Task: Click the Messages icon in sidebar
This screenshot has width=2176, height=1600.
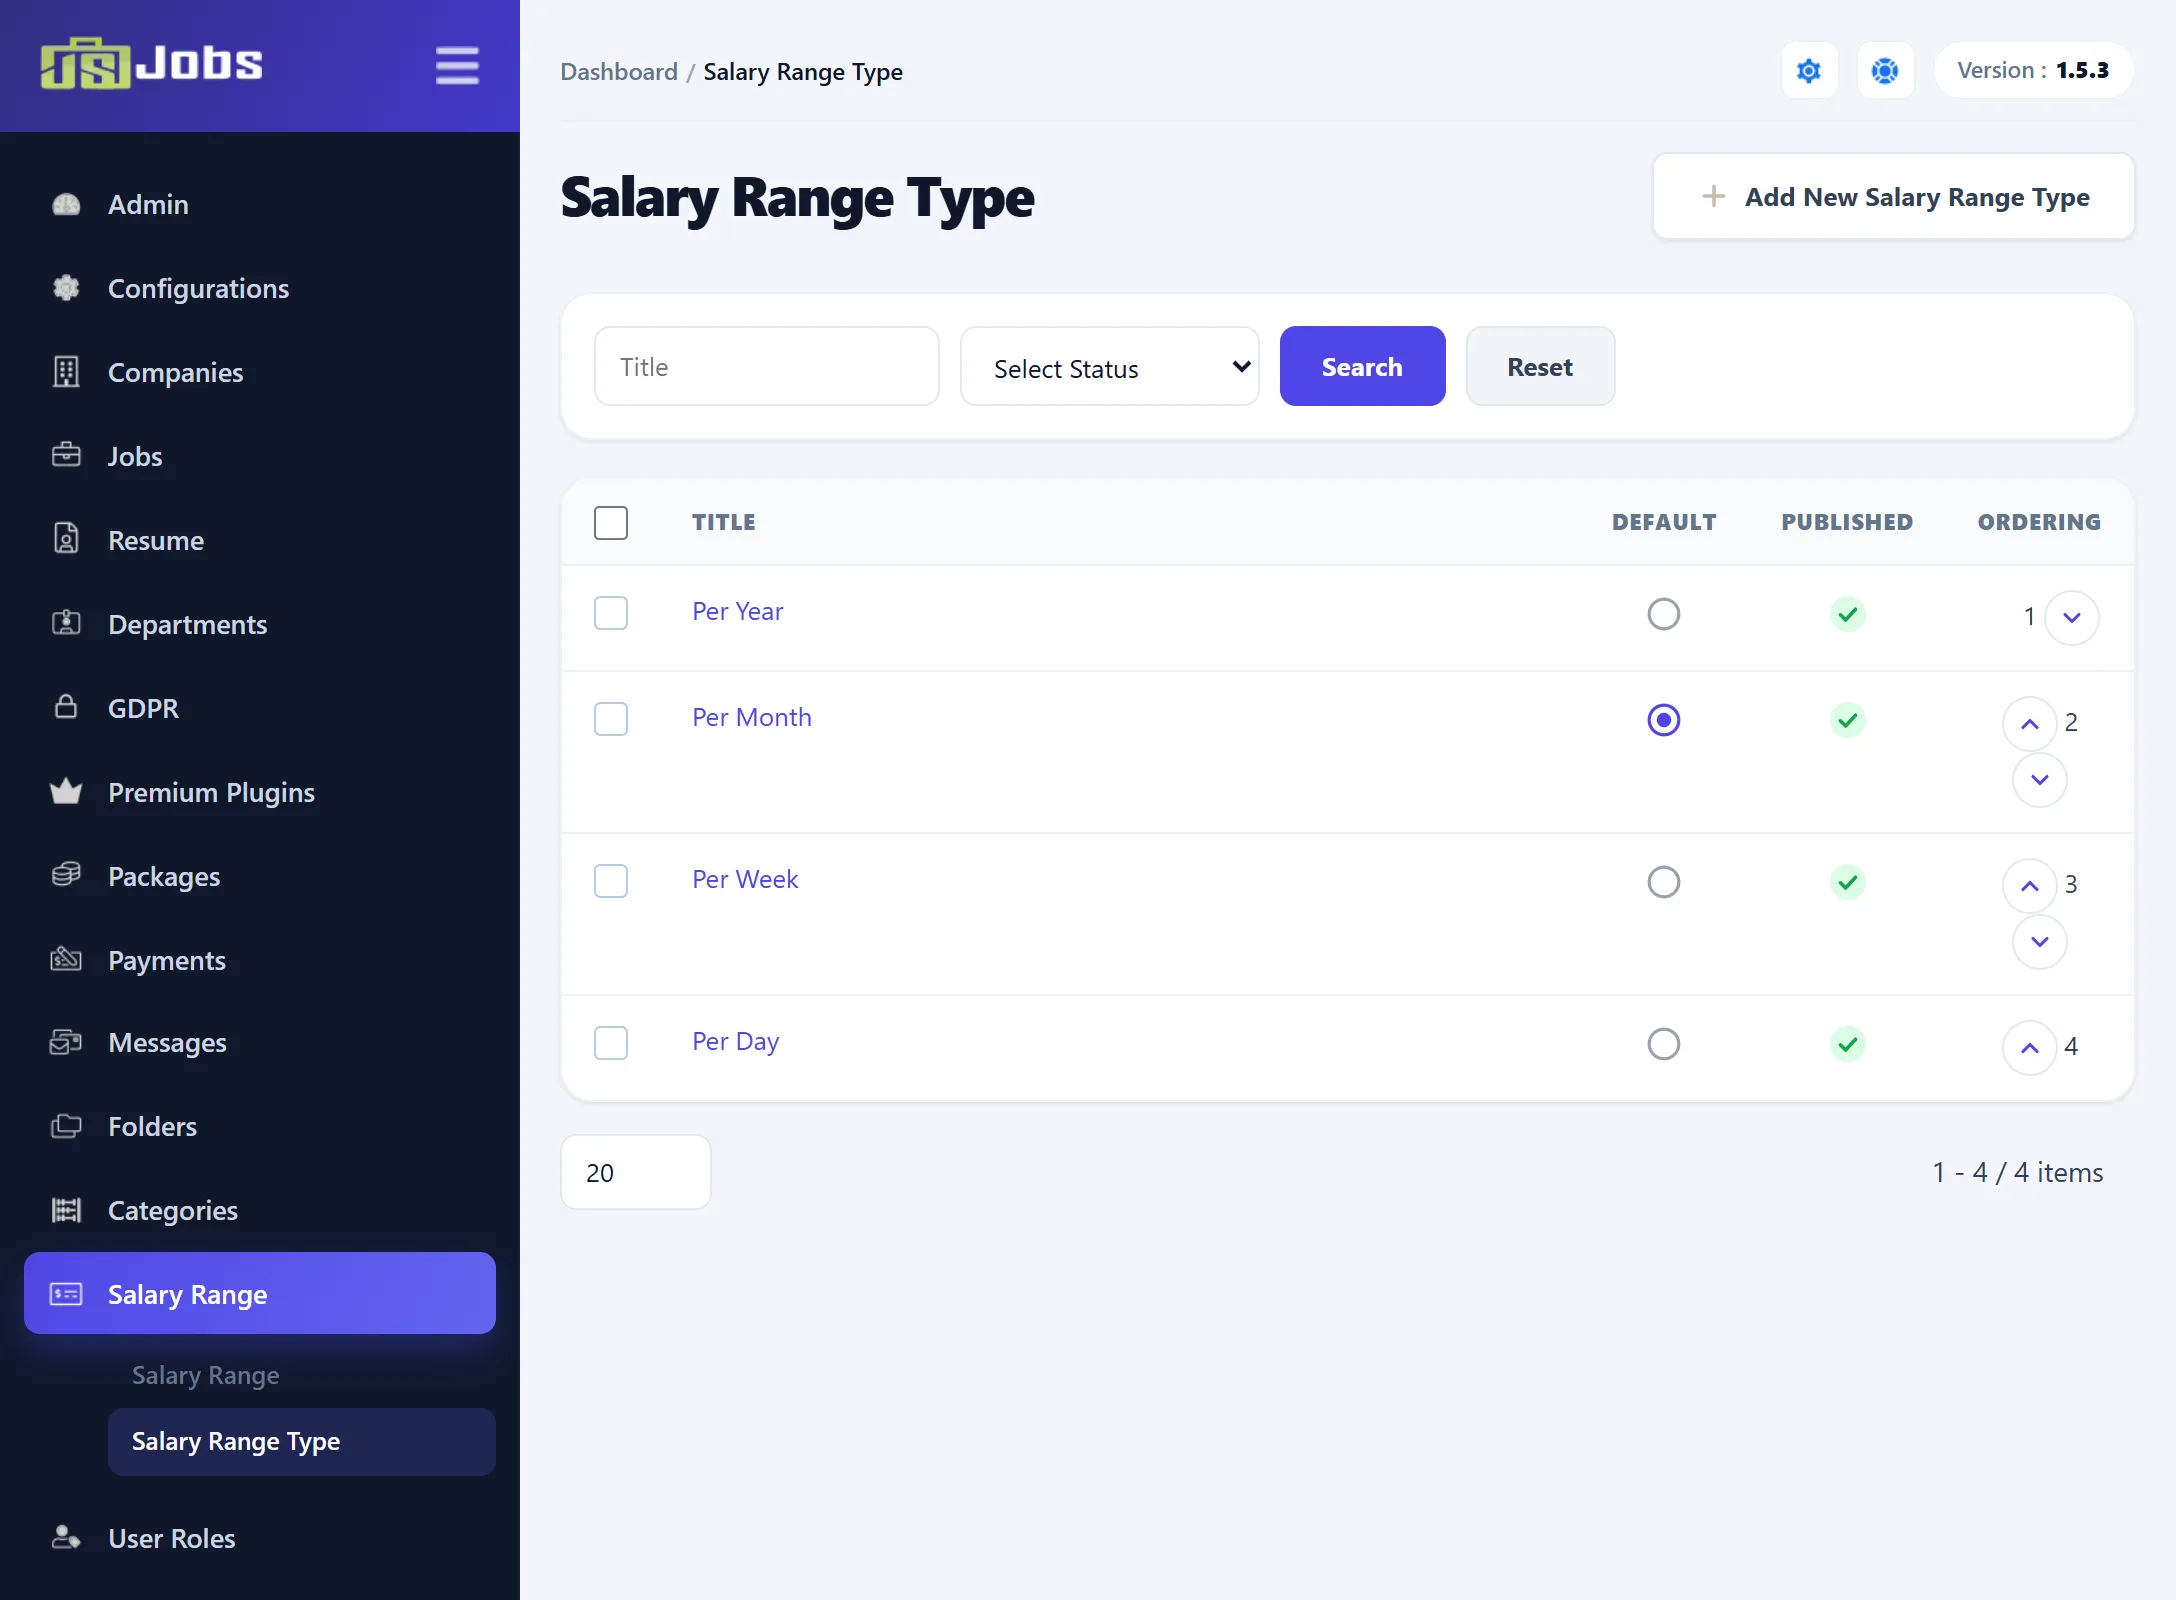Action: click(66, 1042)
